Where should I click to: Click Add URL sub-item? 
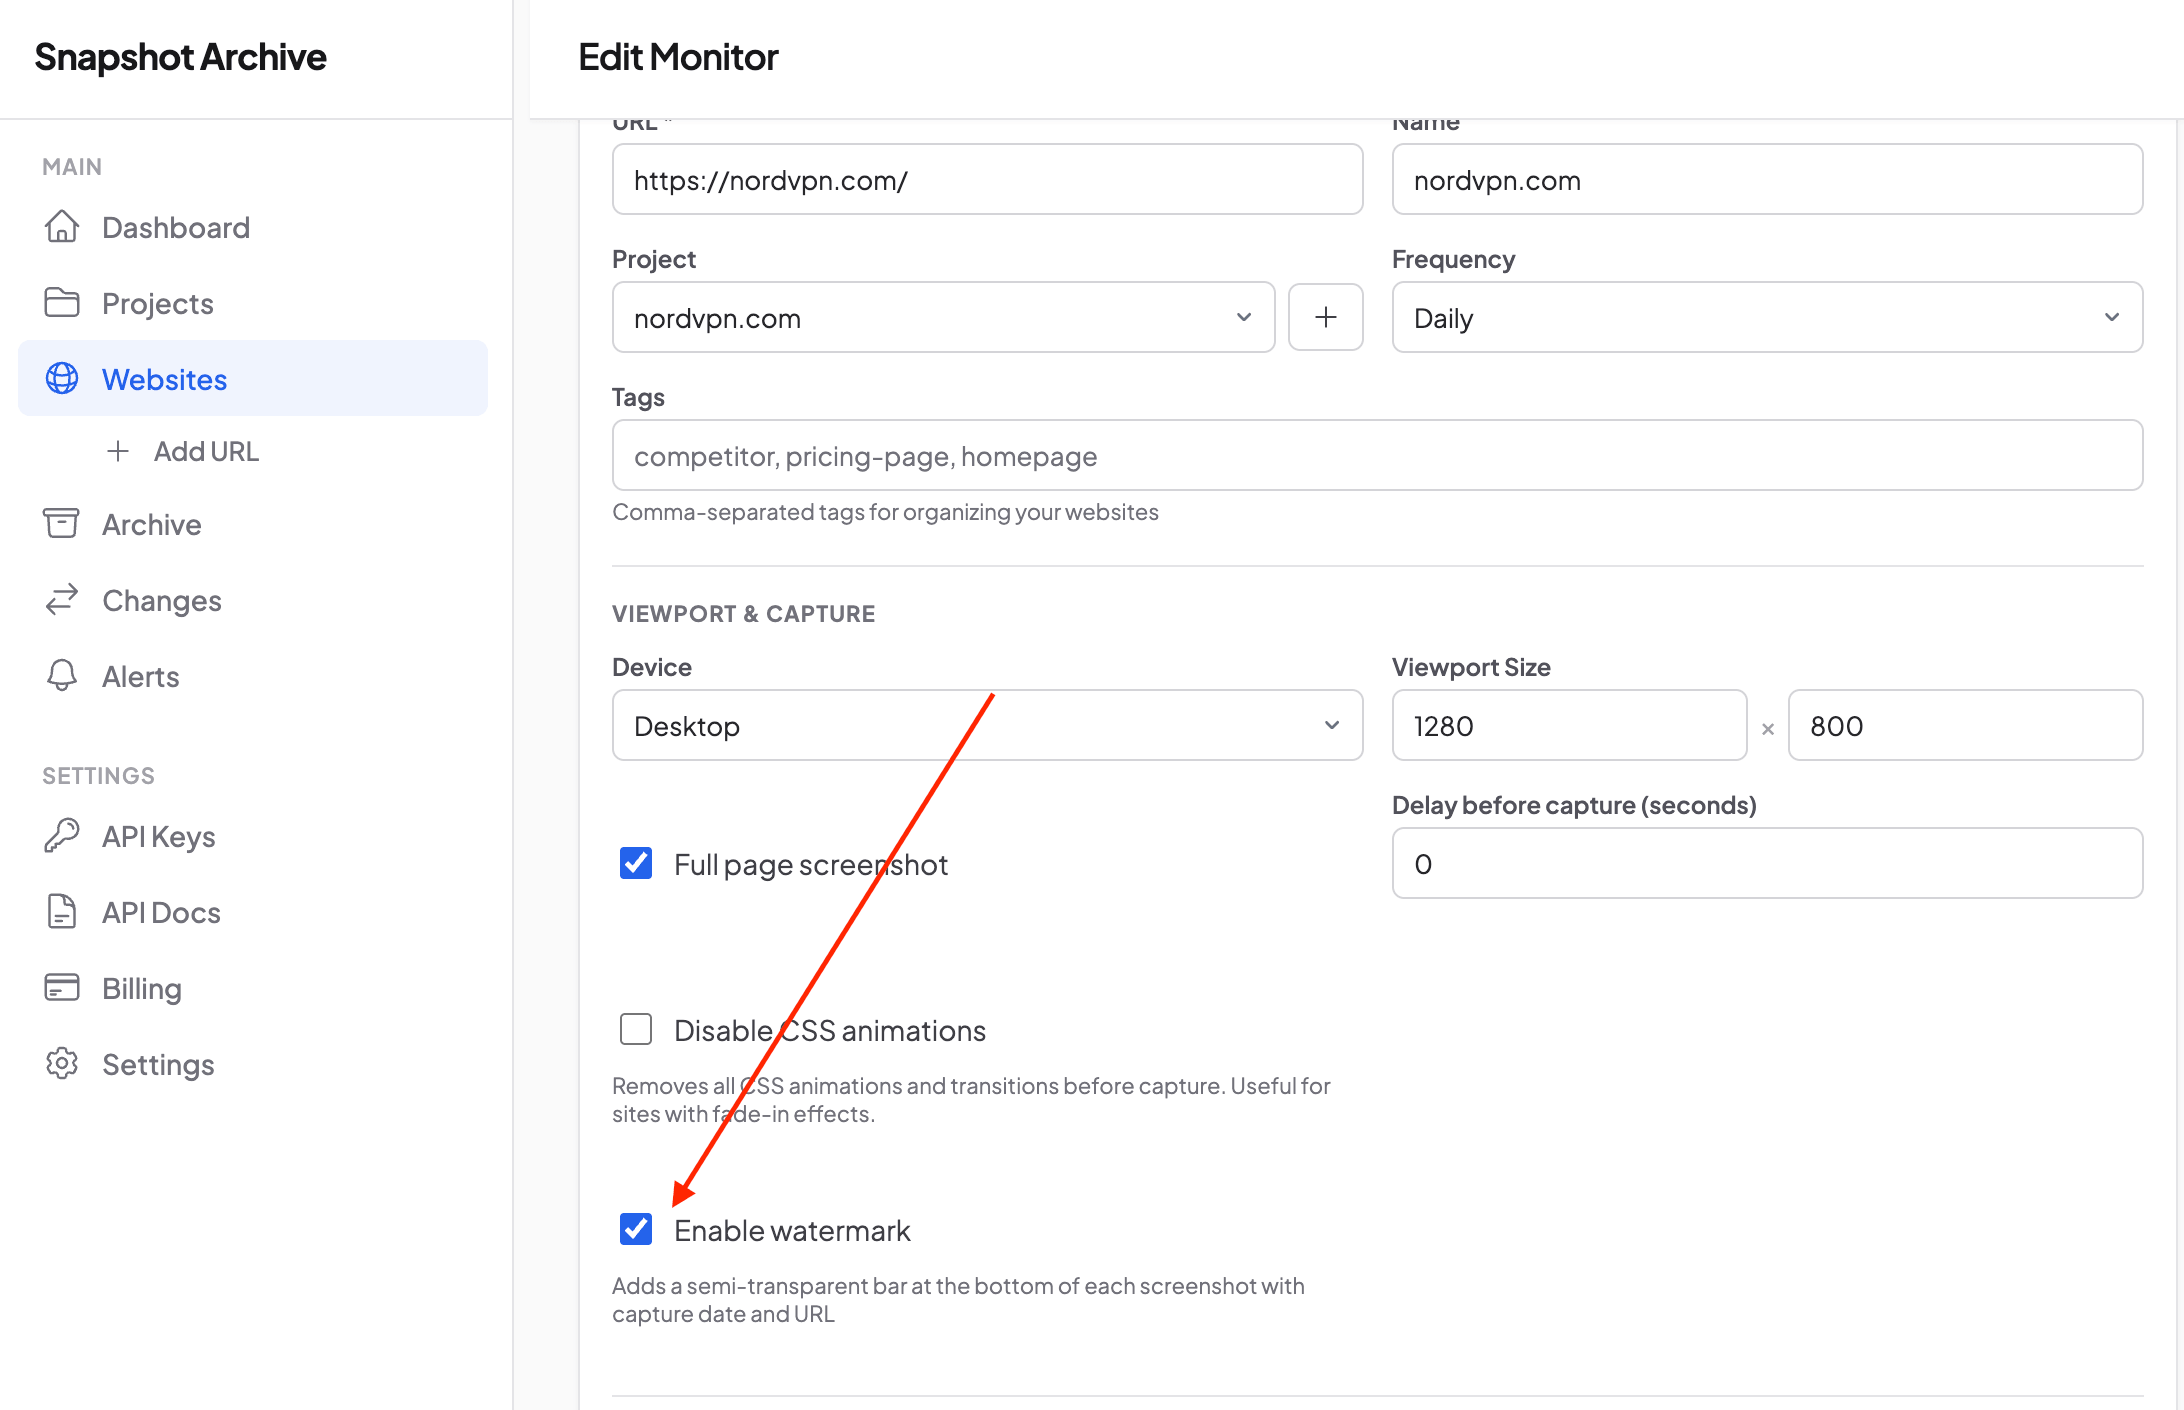(206, 451)
